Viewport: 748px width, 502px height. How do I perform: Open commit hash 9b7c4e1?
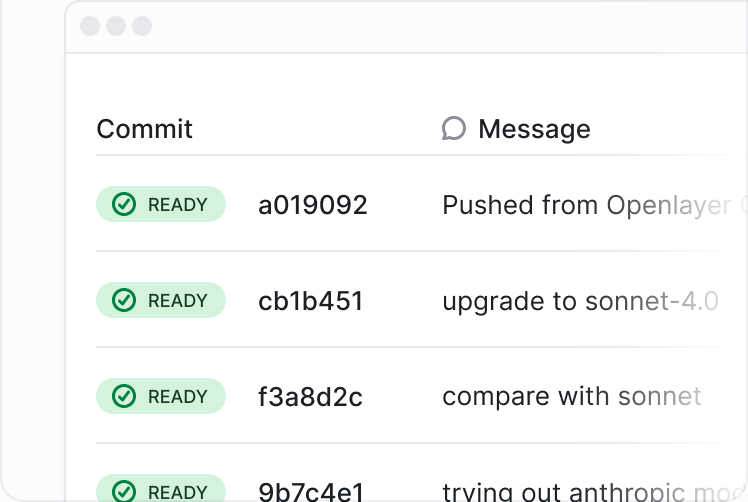pyautogui.click(x=311, y=492)
